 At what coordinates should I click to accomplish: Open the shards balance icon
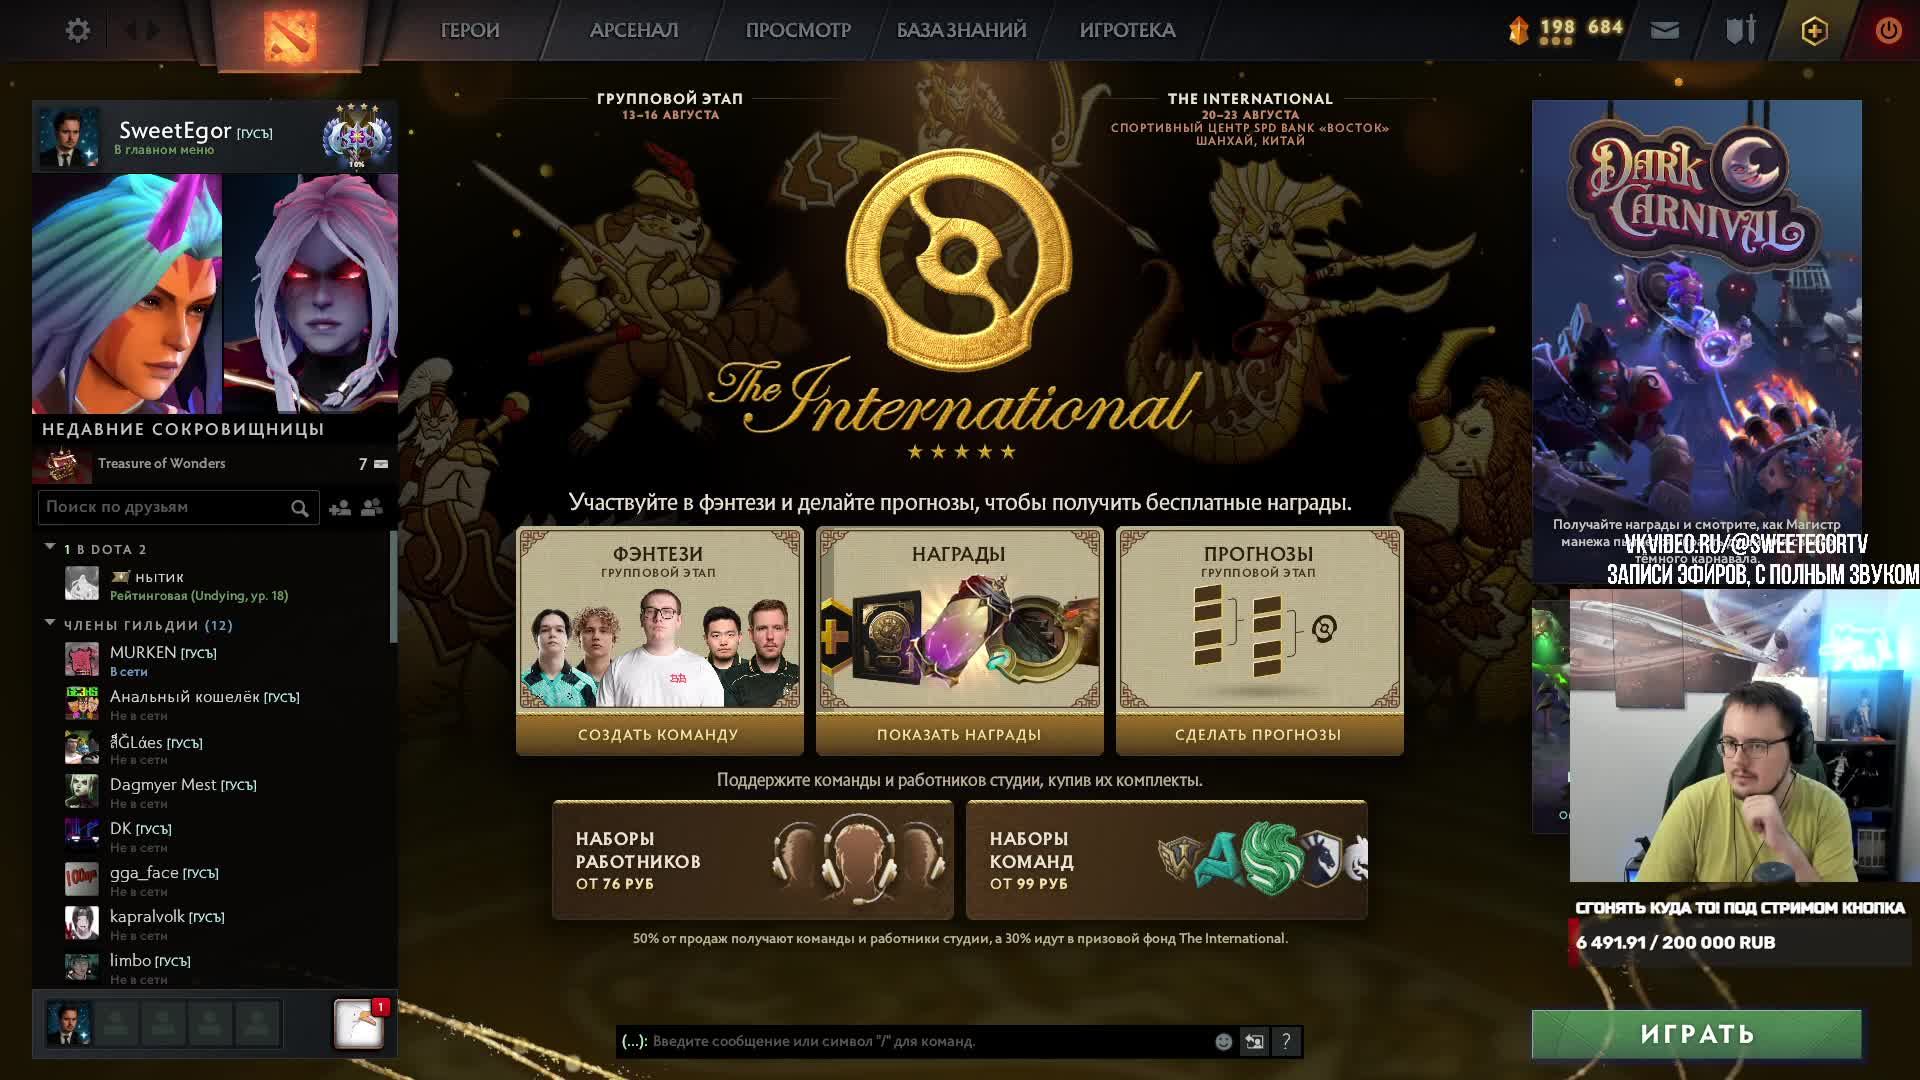(1518, 30)
